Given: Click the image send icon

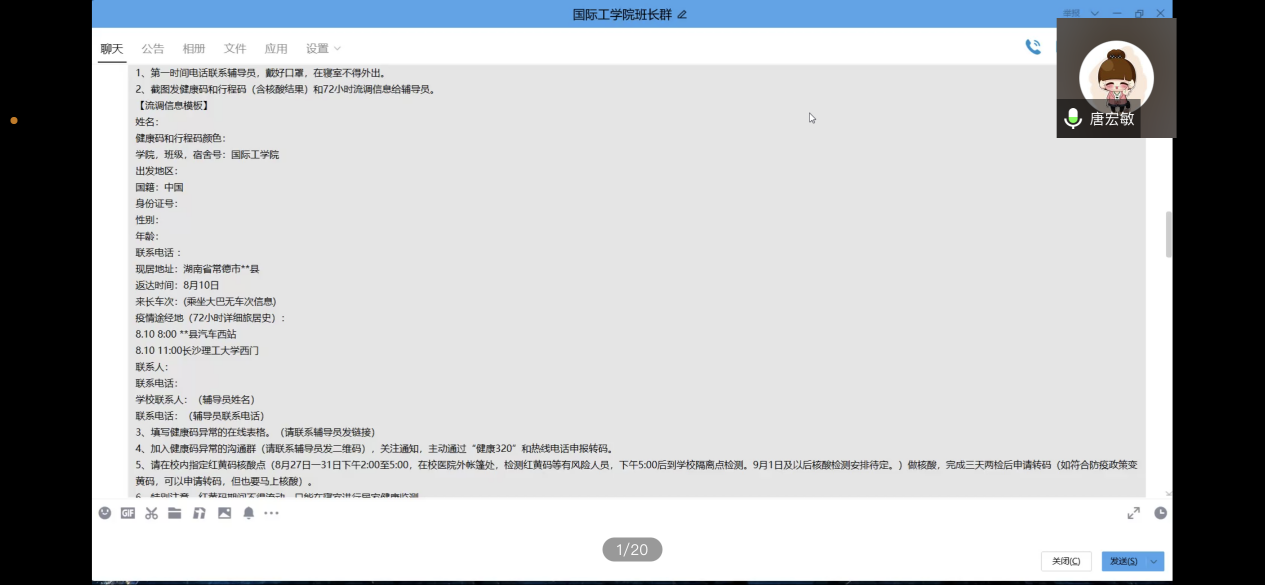Looking at the screenshot, I should pos(224,513).
